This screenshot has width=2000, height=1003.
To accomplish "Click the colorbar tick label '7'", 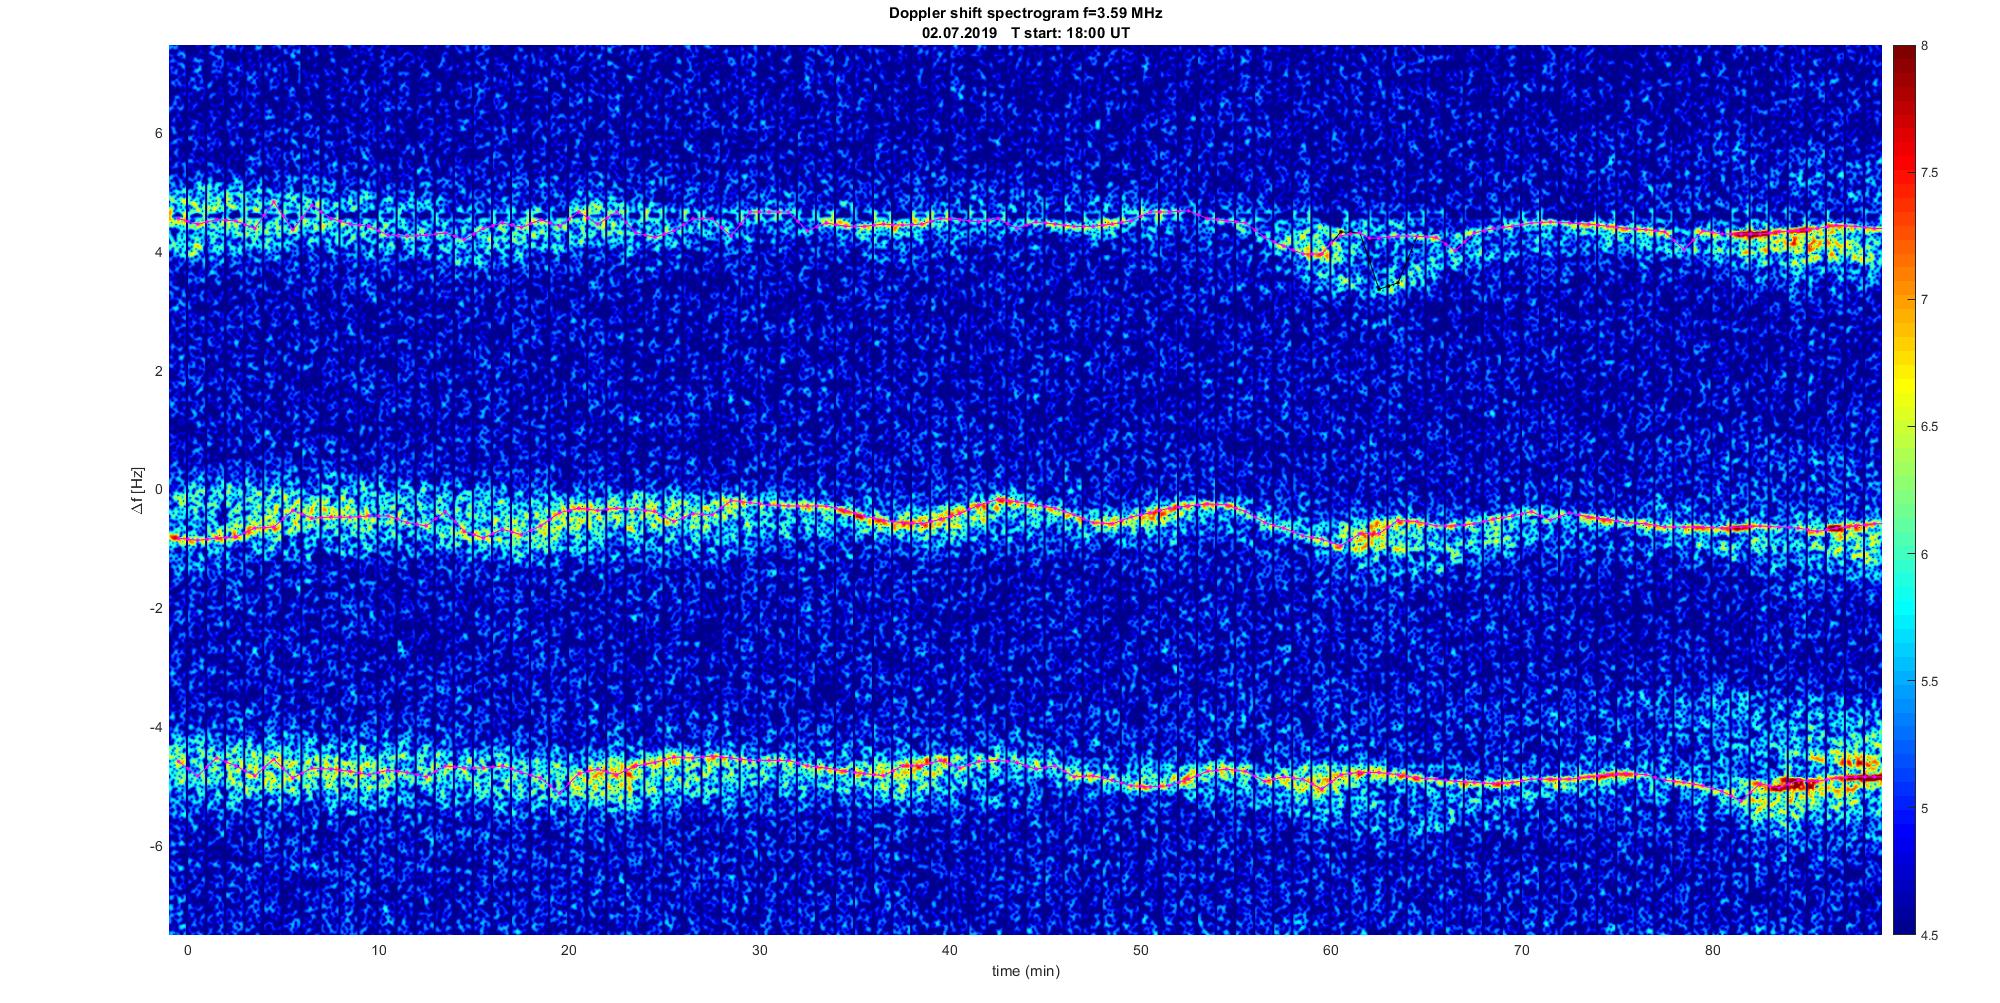I will [x=1925, y=300].
